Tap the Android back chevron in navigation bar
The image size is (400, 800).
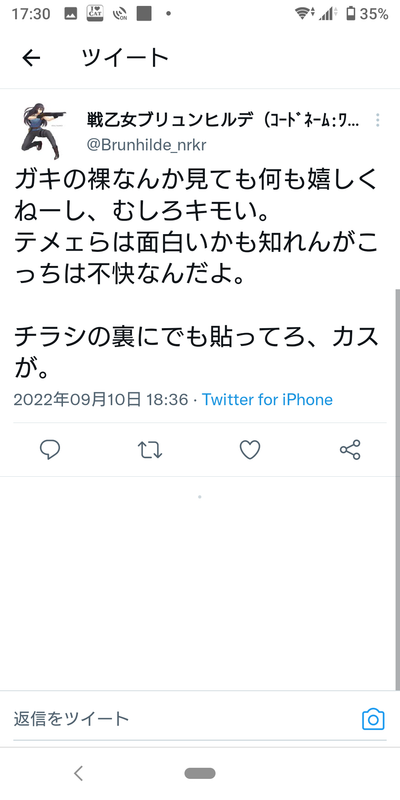tap(78, 773)
